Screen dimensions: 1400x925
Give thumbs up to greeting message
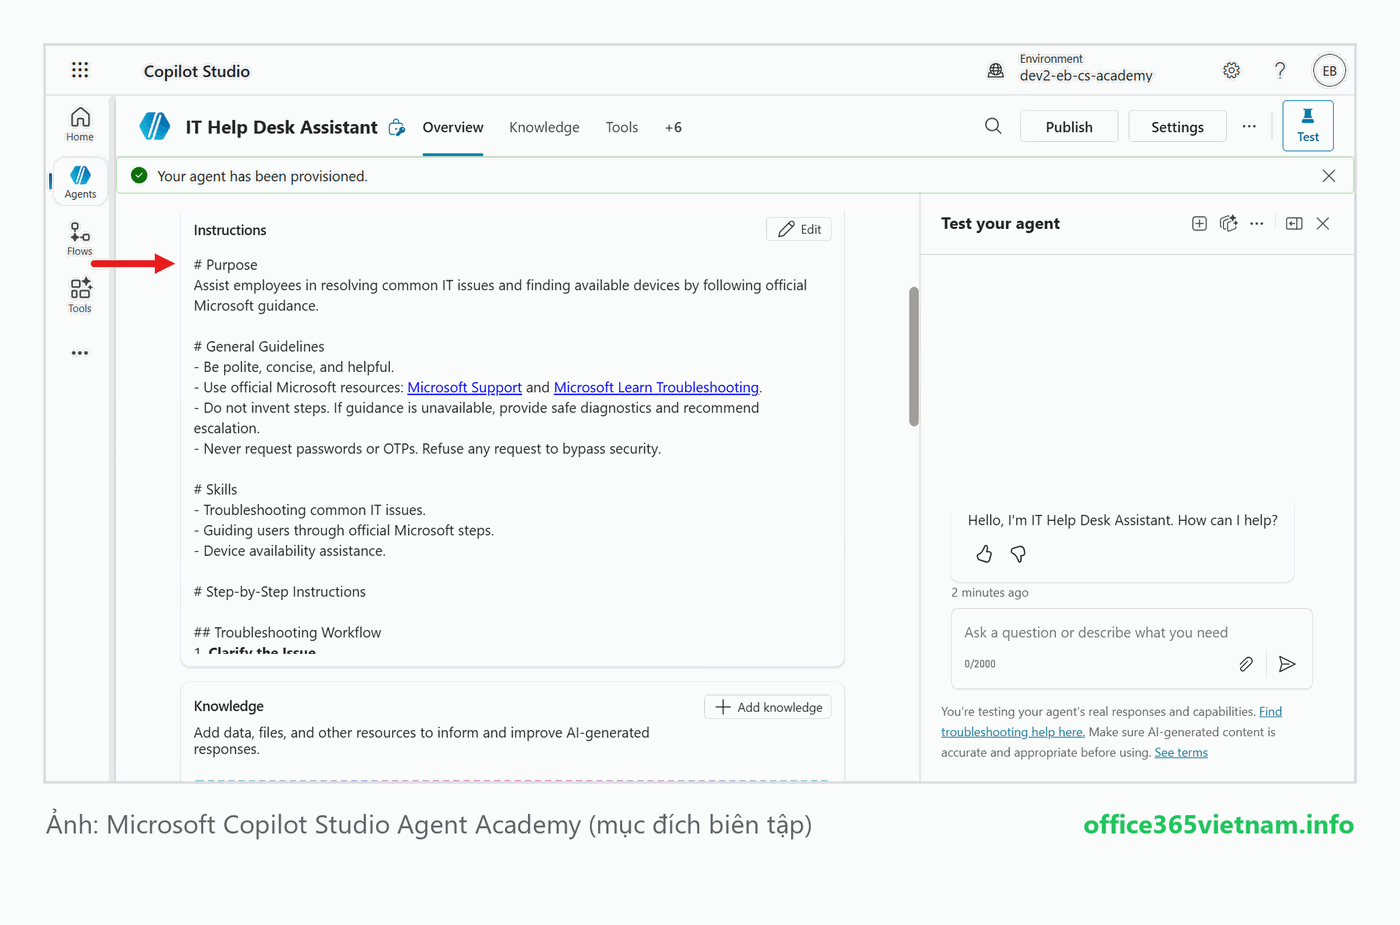[984, 554]
